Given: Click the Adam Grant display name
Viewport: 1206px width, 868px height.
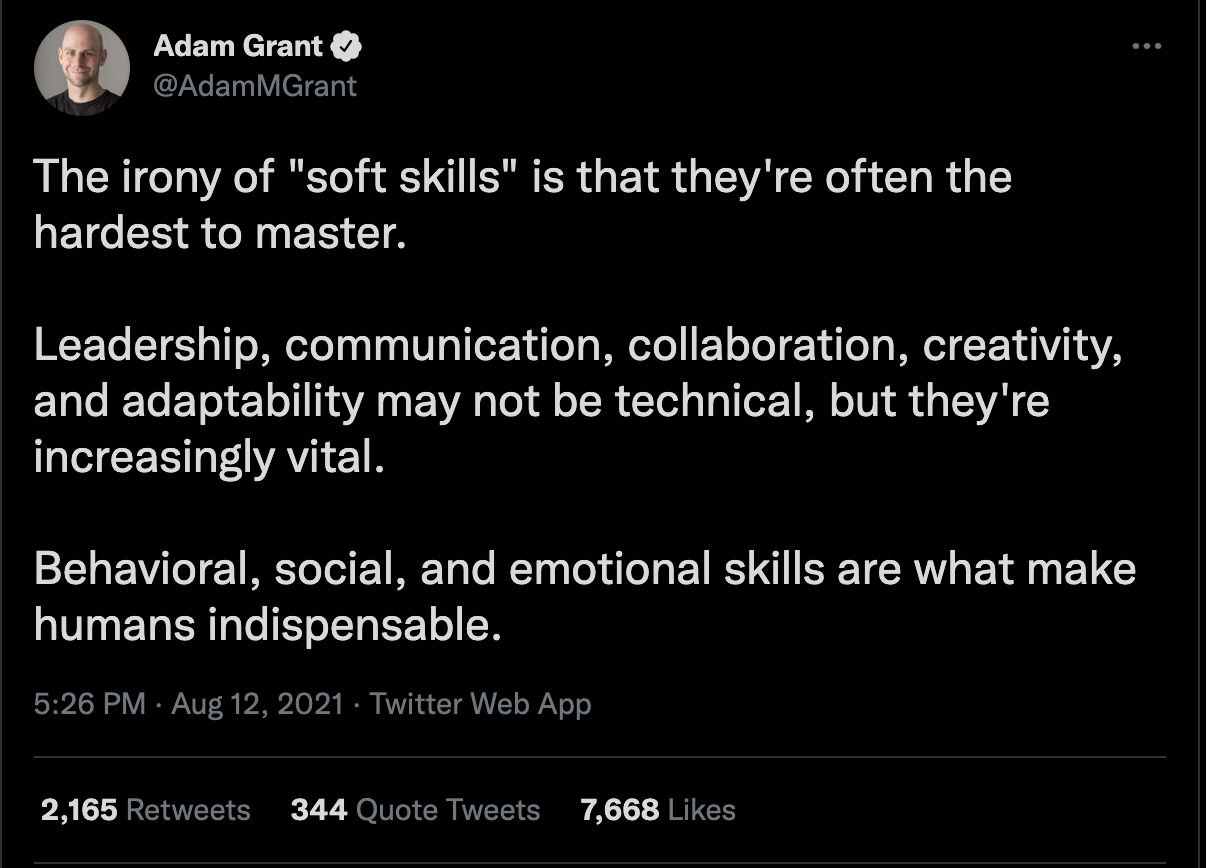Looking at the screenshot, I should 238,46.
